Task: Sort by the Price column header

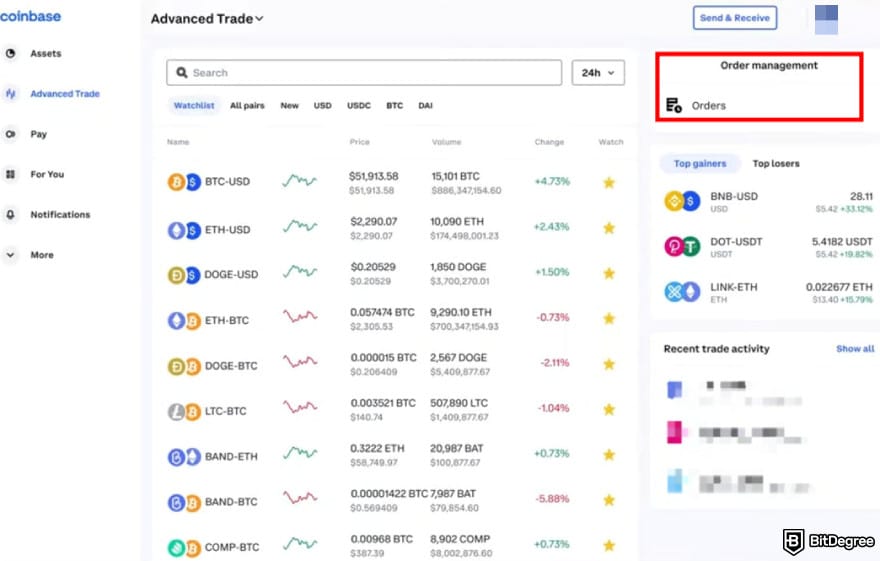Action: tap(360, 142)
